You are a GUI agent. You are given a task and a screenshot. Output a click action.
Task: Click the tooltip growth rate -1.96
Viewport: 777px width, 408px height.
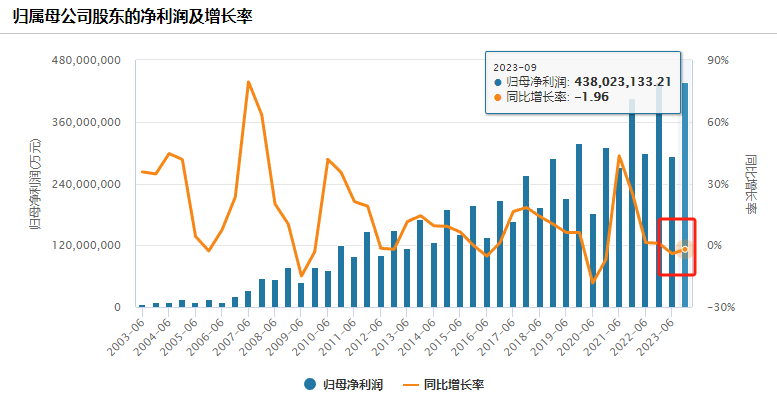click(592, 97)
